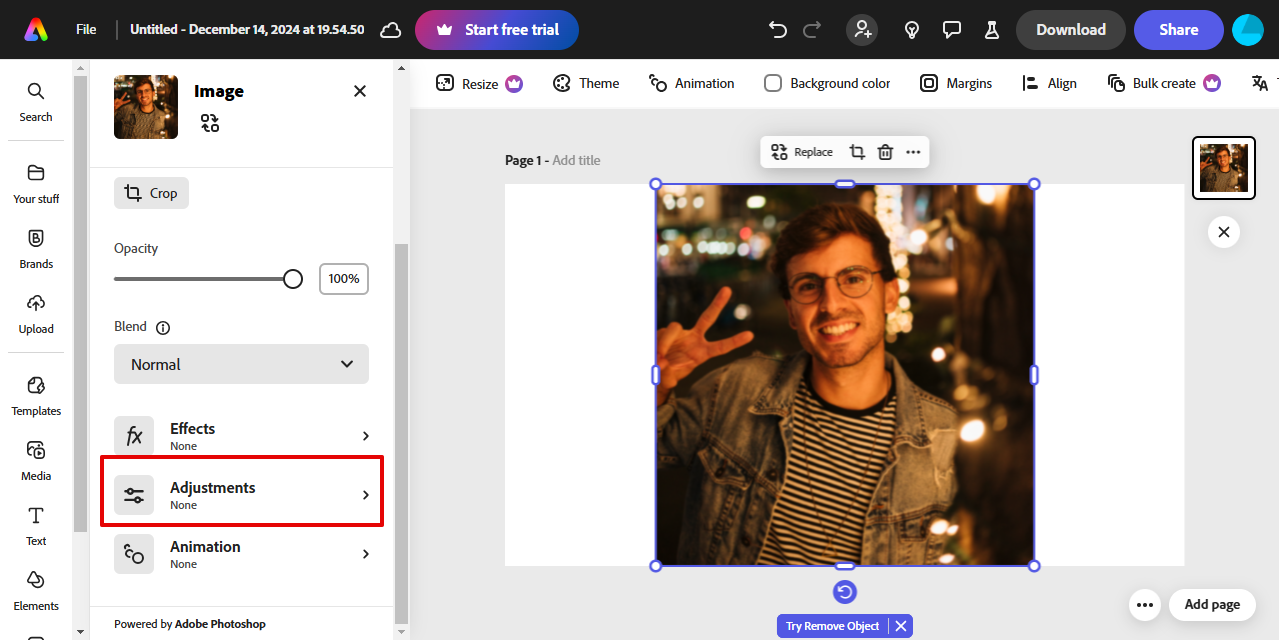
Task: Click Bulk create in the toolbar
Action: click(x=1164, y=83)
